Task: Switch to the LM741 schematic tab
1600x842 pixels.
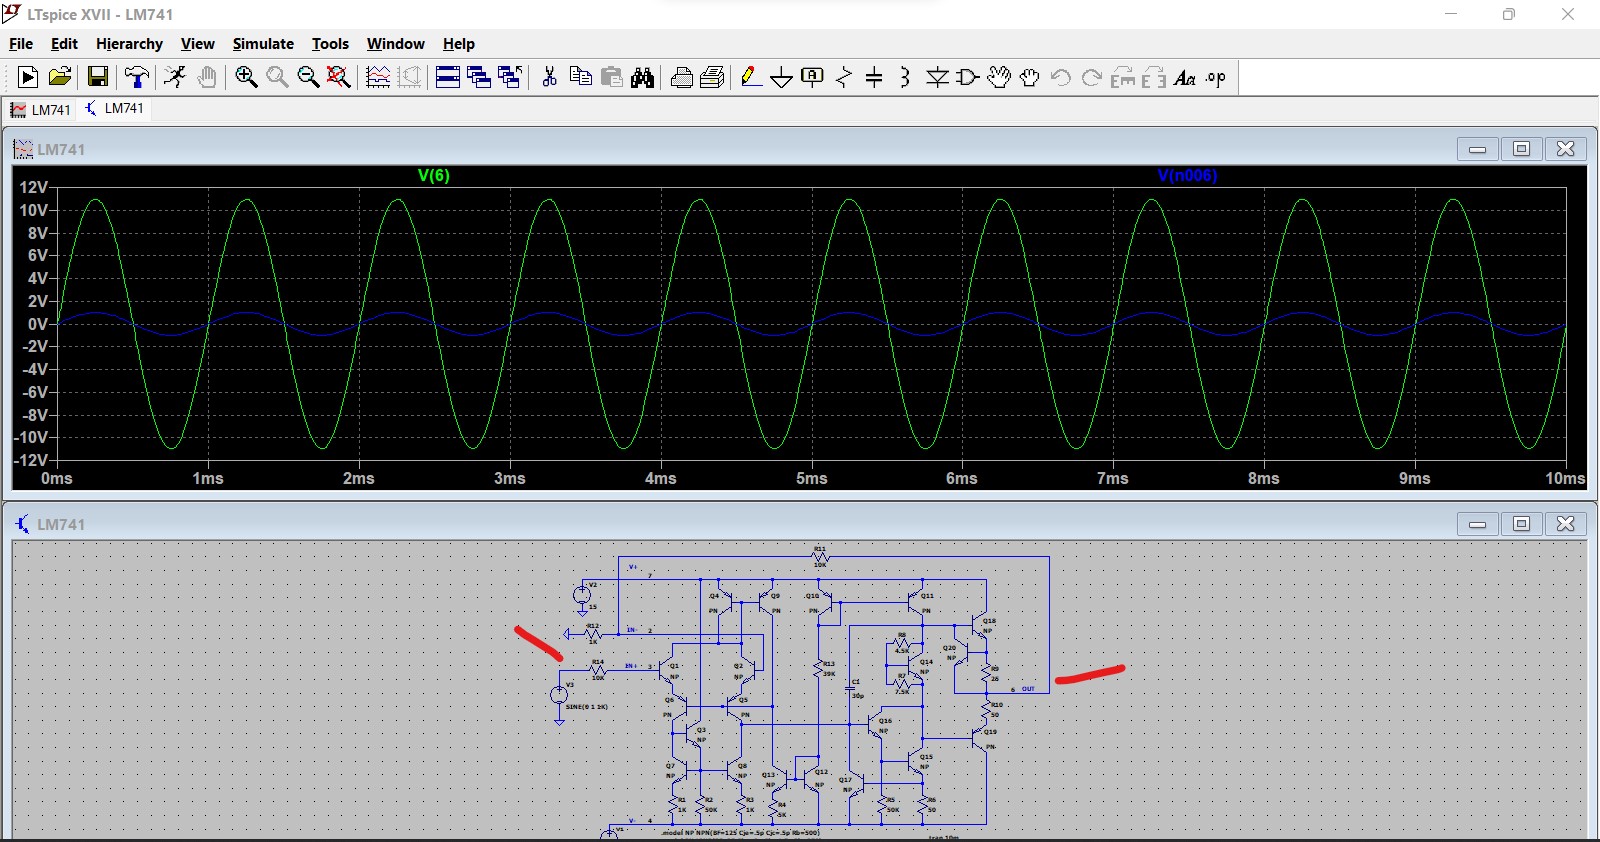Action: click(115, 109)
